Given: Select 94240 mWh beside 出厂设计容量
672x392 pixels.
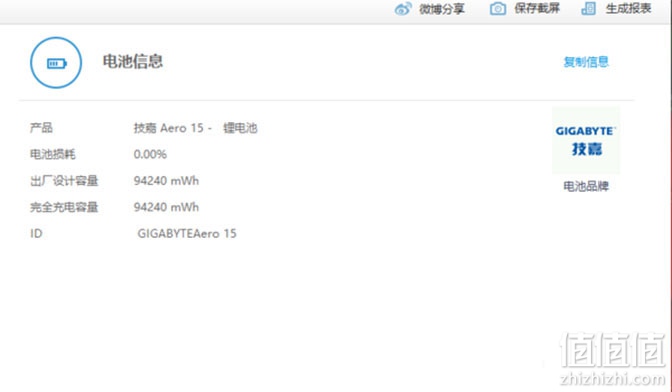Looking at the screenshot, I should pos(166,181).
